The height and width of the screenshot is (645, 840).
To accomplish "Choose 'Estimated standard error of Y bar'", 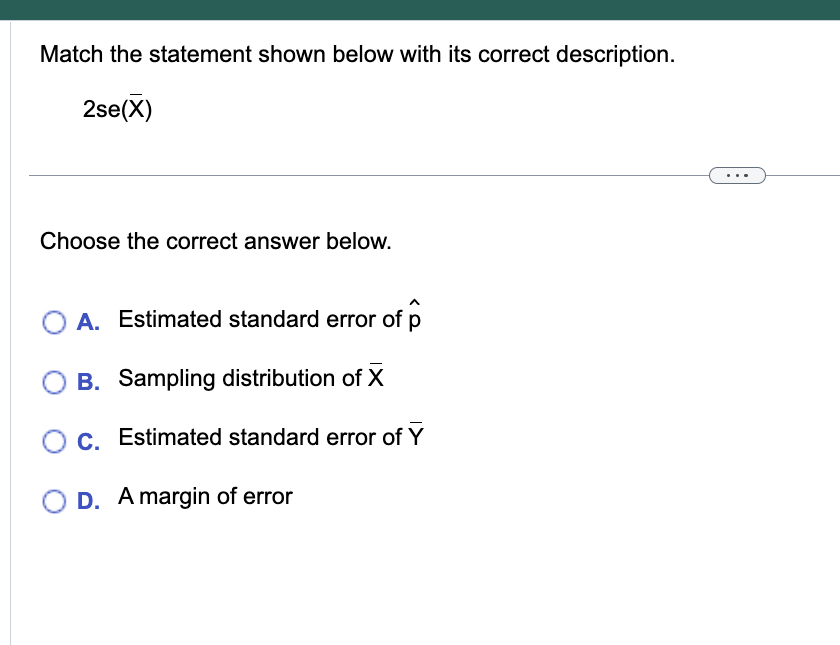I will [271, 437].
